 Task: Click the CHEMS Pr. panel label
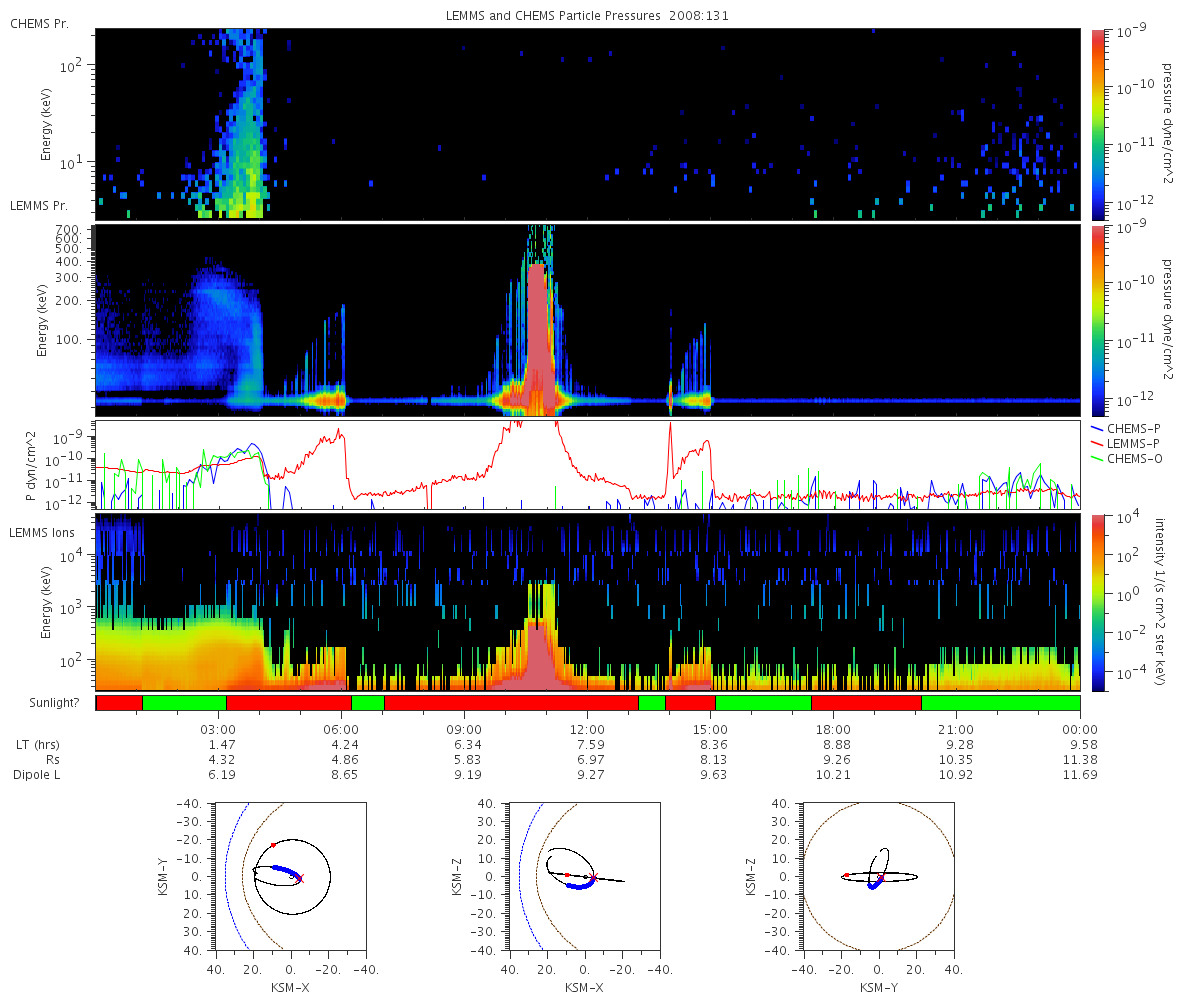coord(37,23)
